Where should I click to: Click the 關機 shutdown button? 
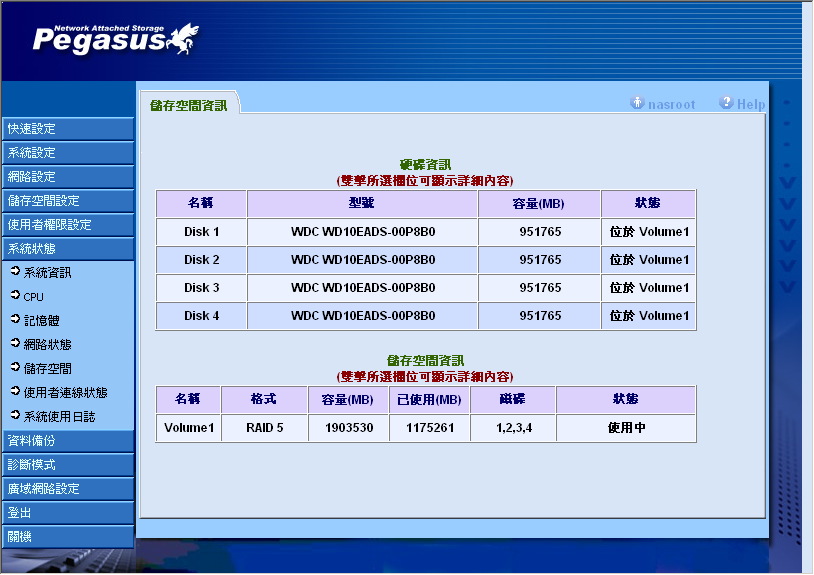(67, 537)
